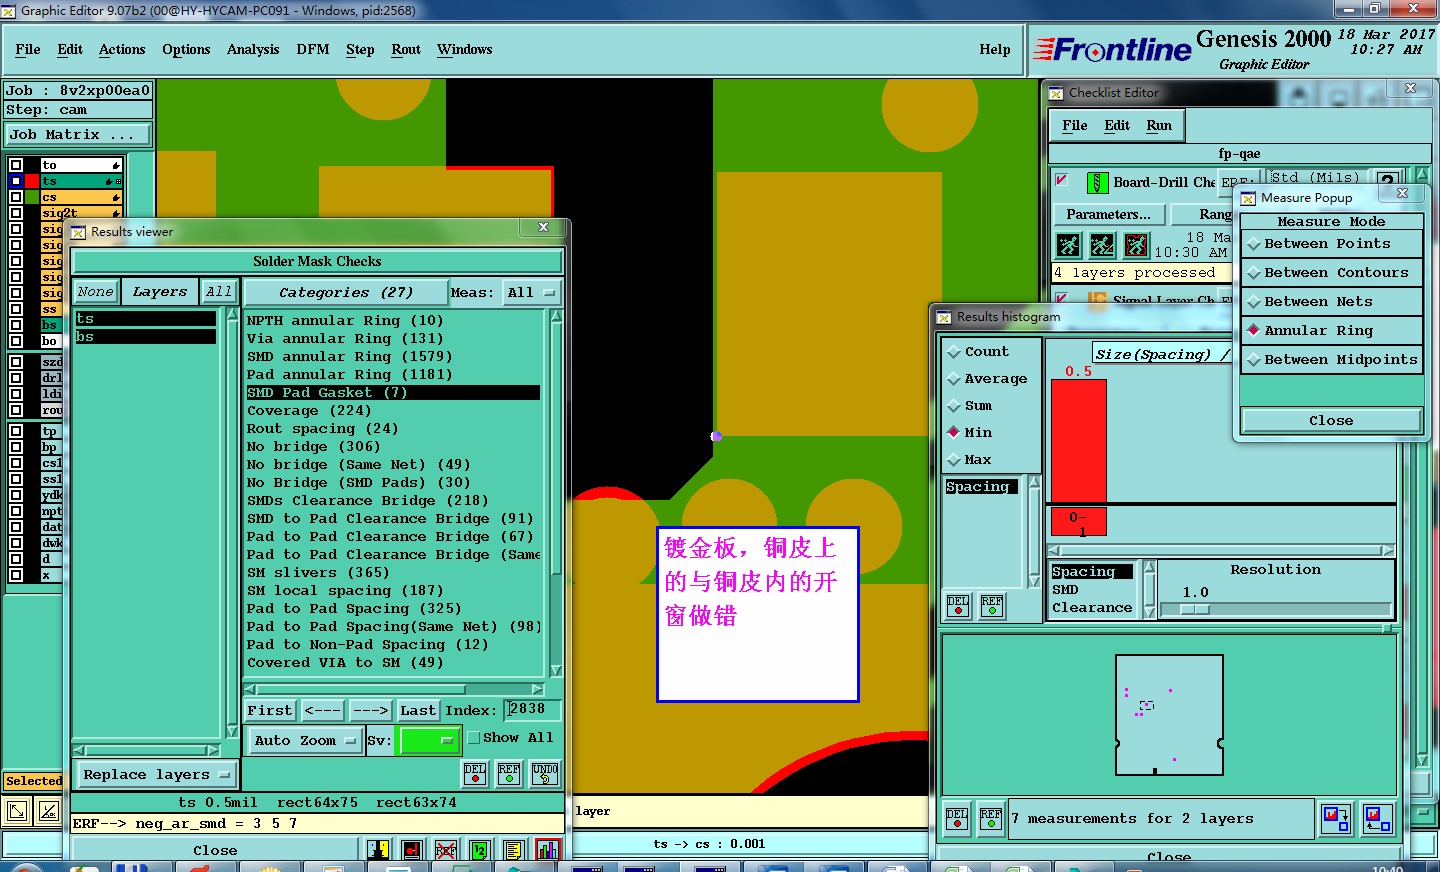Select Between Midpoints measure mode

coord(1330,360)
